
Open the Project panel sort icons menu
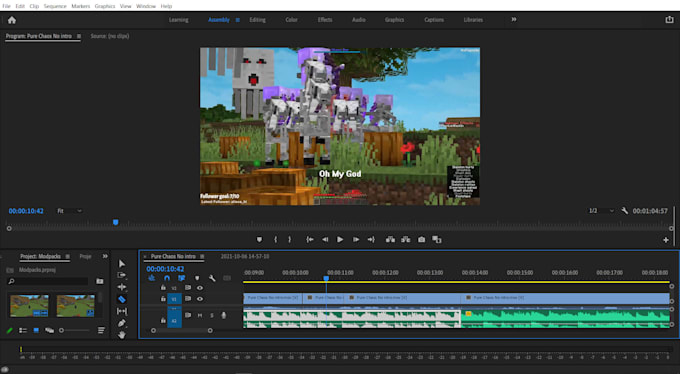pyautogui.click(x=101, y=331)
